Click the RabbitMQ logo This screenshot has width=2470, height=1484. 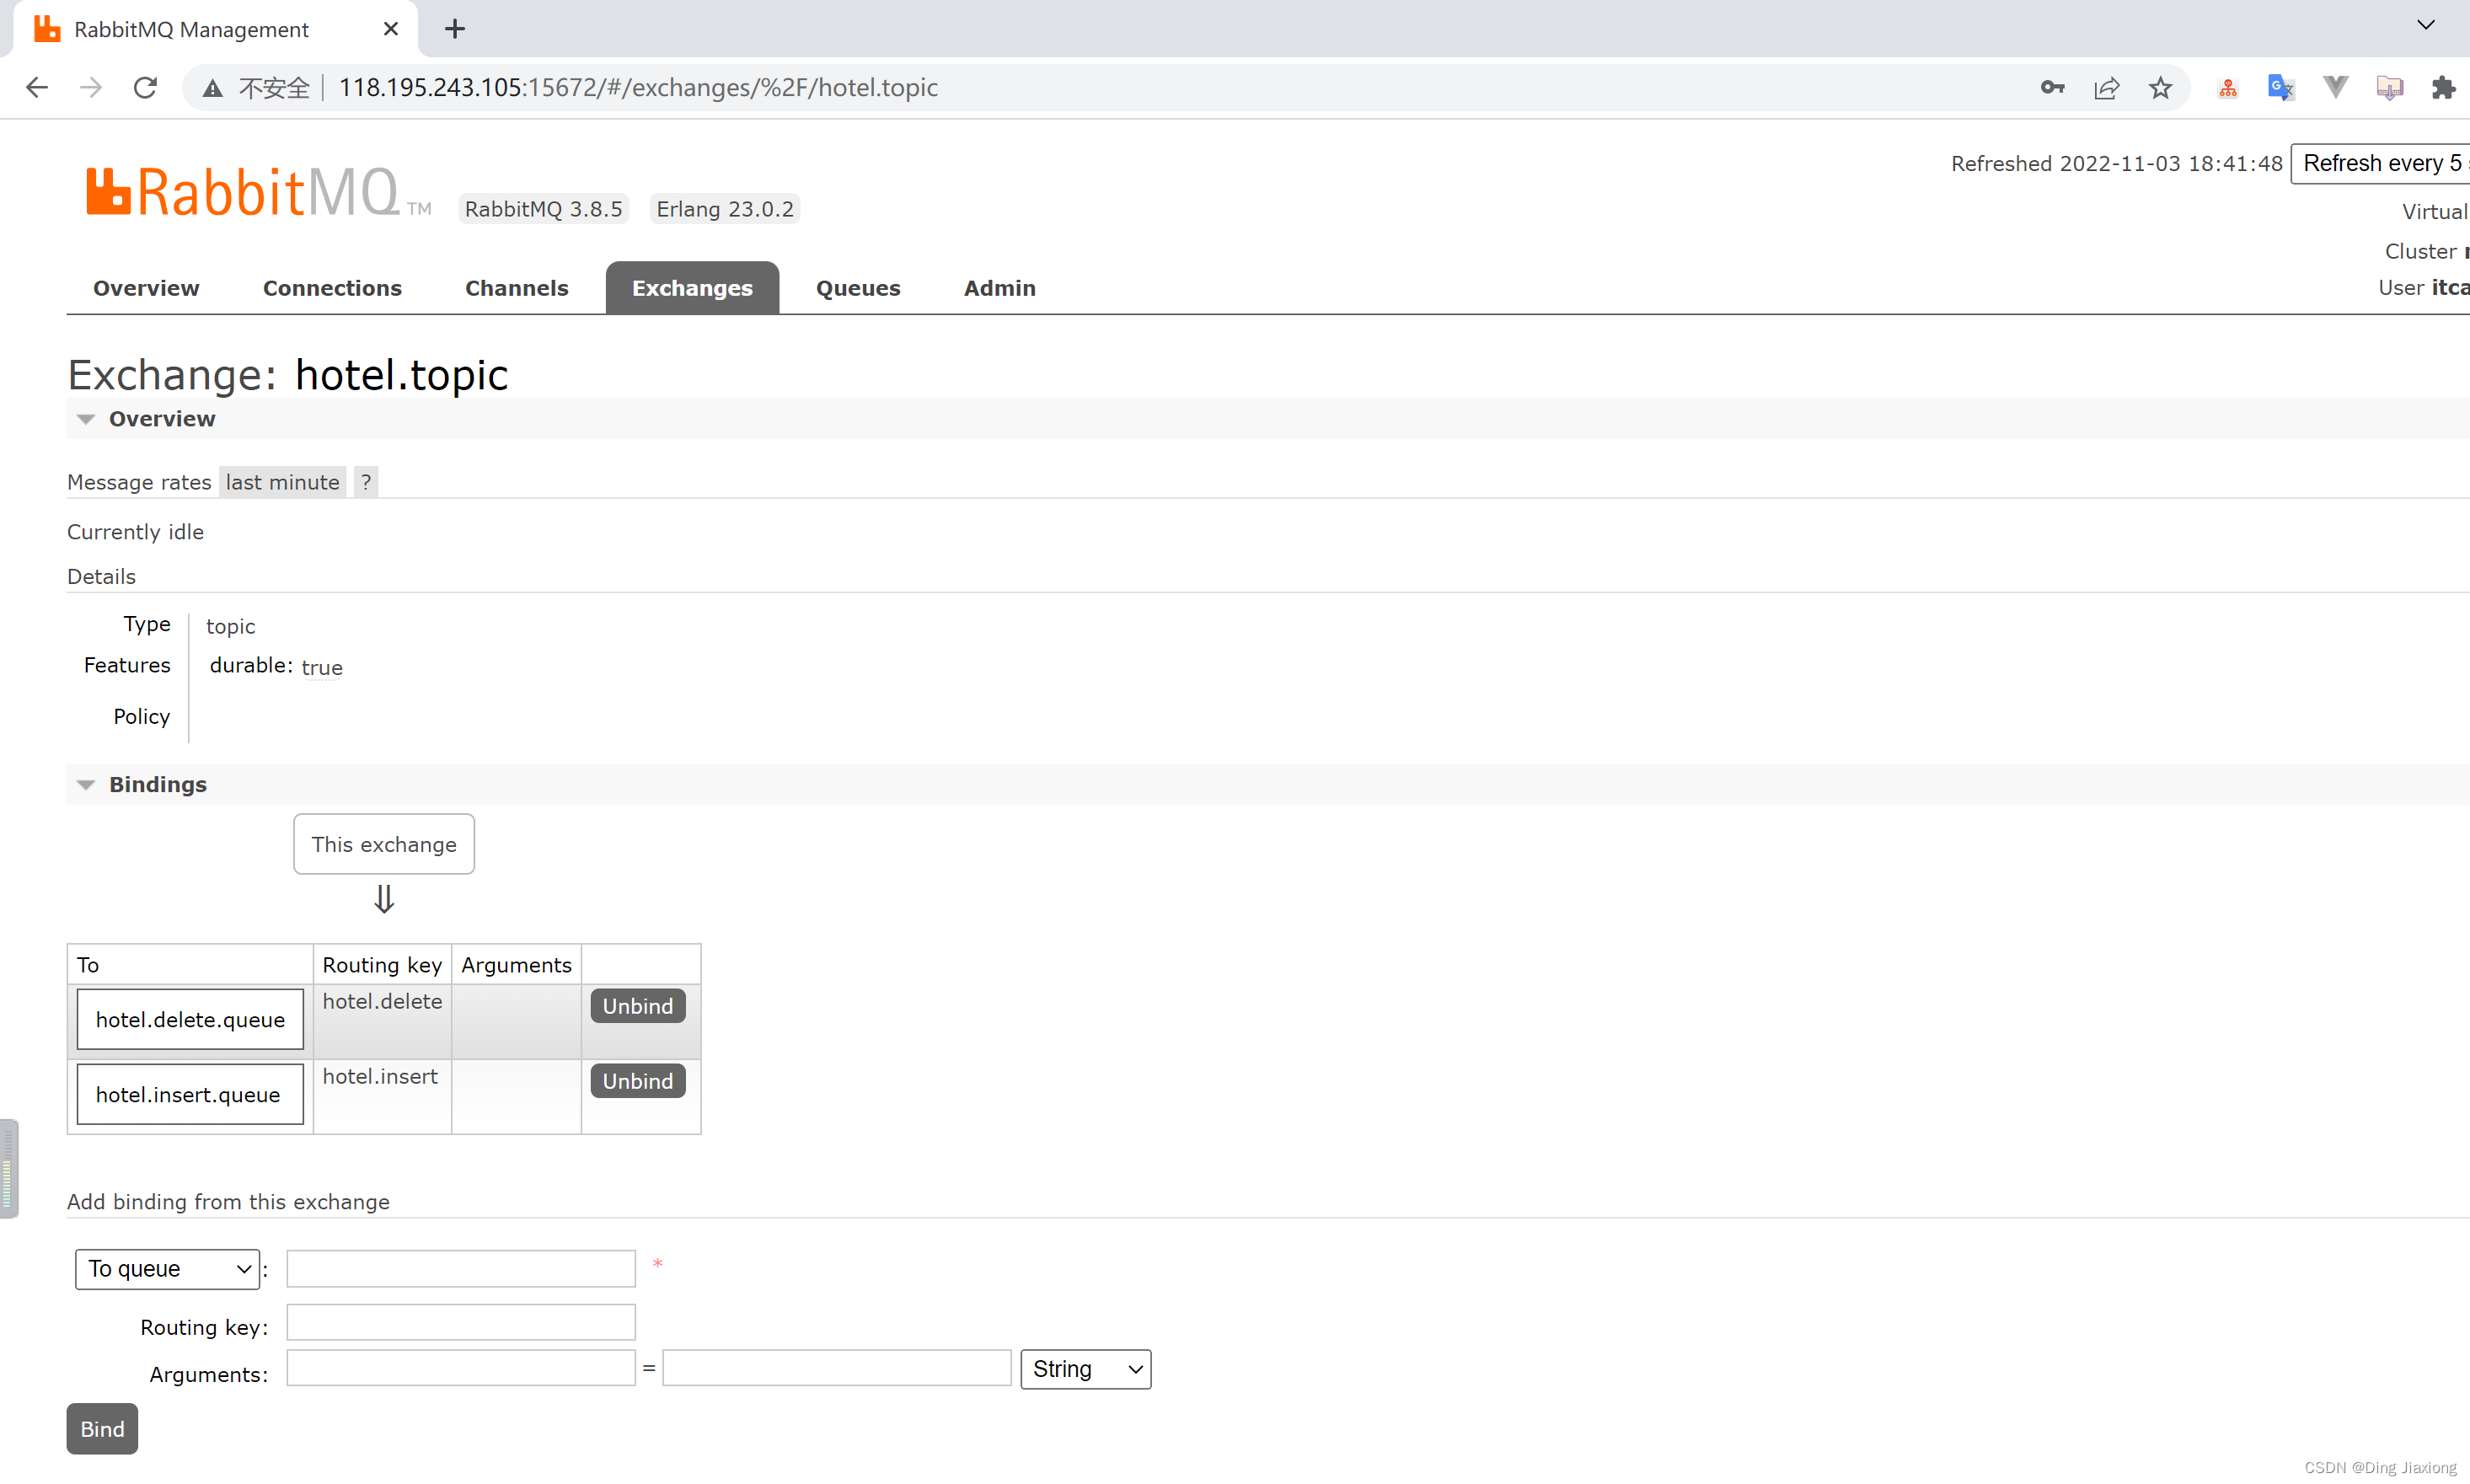[x=258, y=192]
